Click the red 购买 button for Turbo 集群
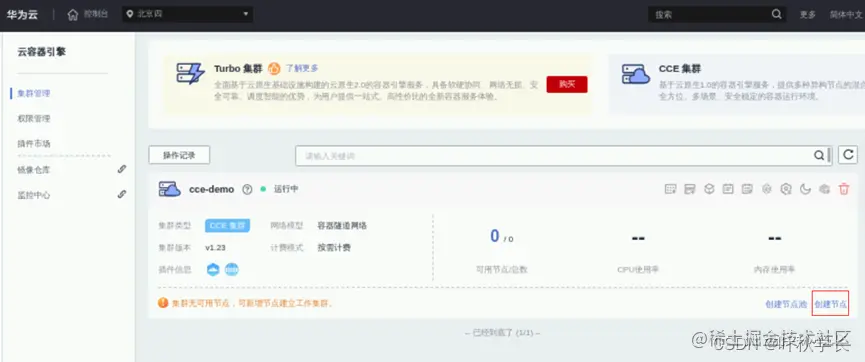 567,84
